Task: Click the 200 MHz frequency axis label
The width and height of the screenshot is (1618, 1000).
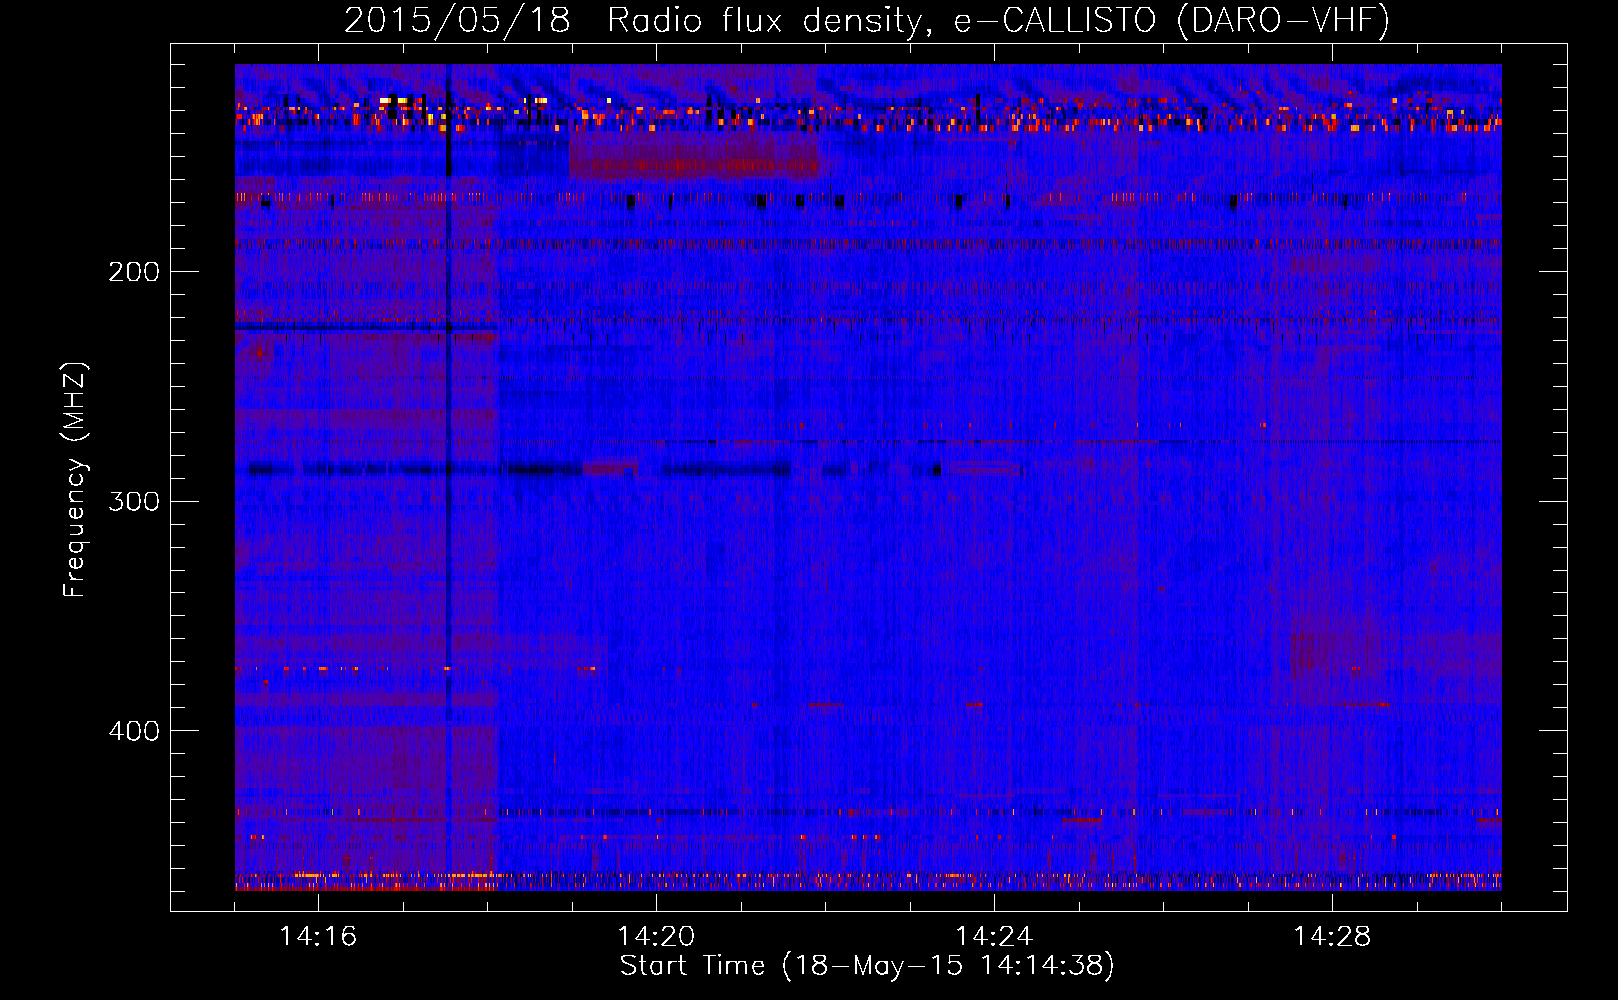Action: coord(133,272)
